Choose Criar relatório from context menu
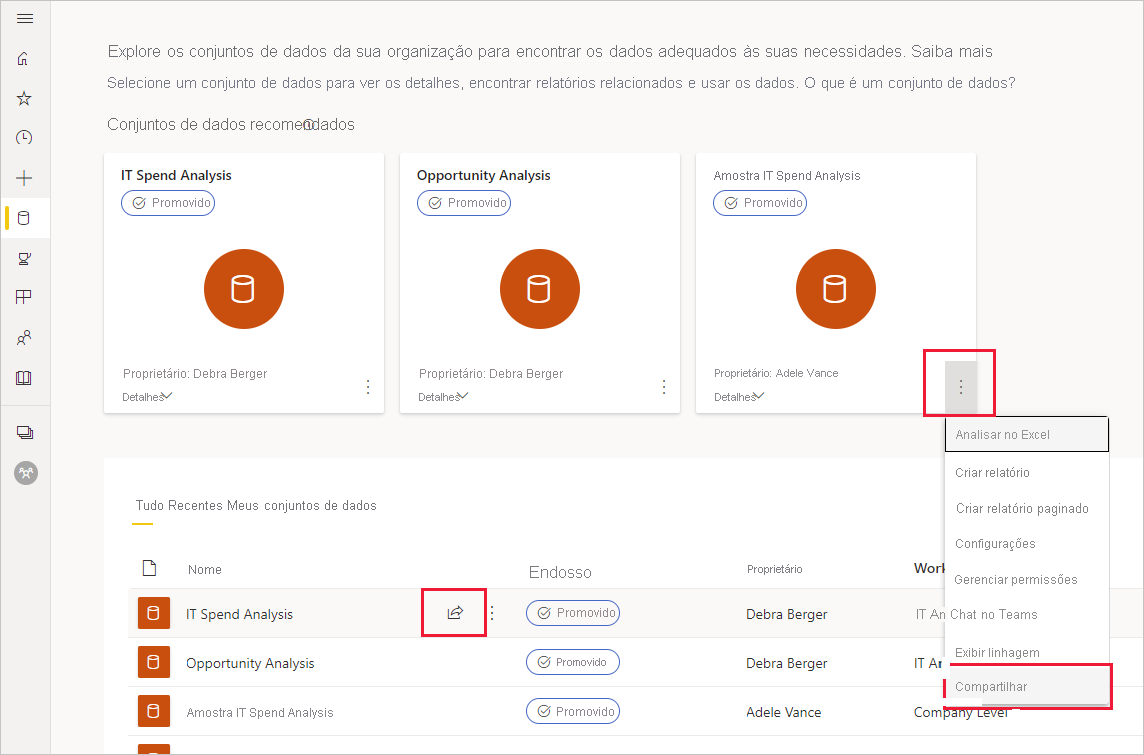 [1027, 473]
